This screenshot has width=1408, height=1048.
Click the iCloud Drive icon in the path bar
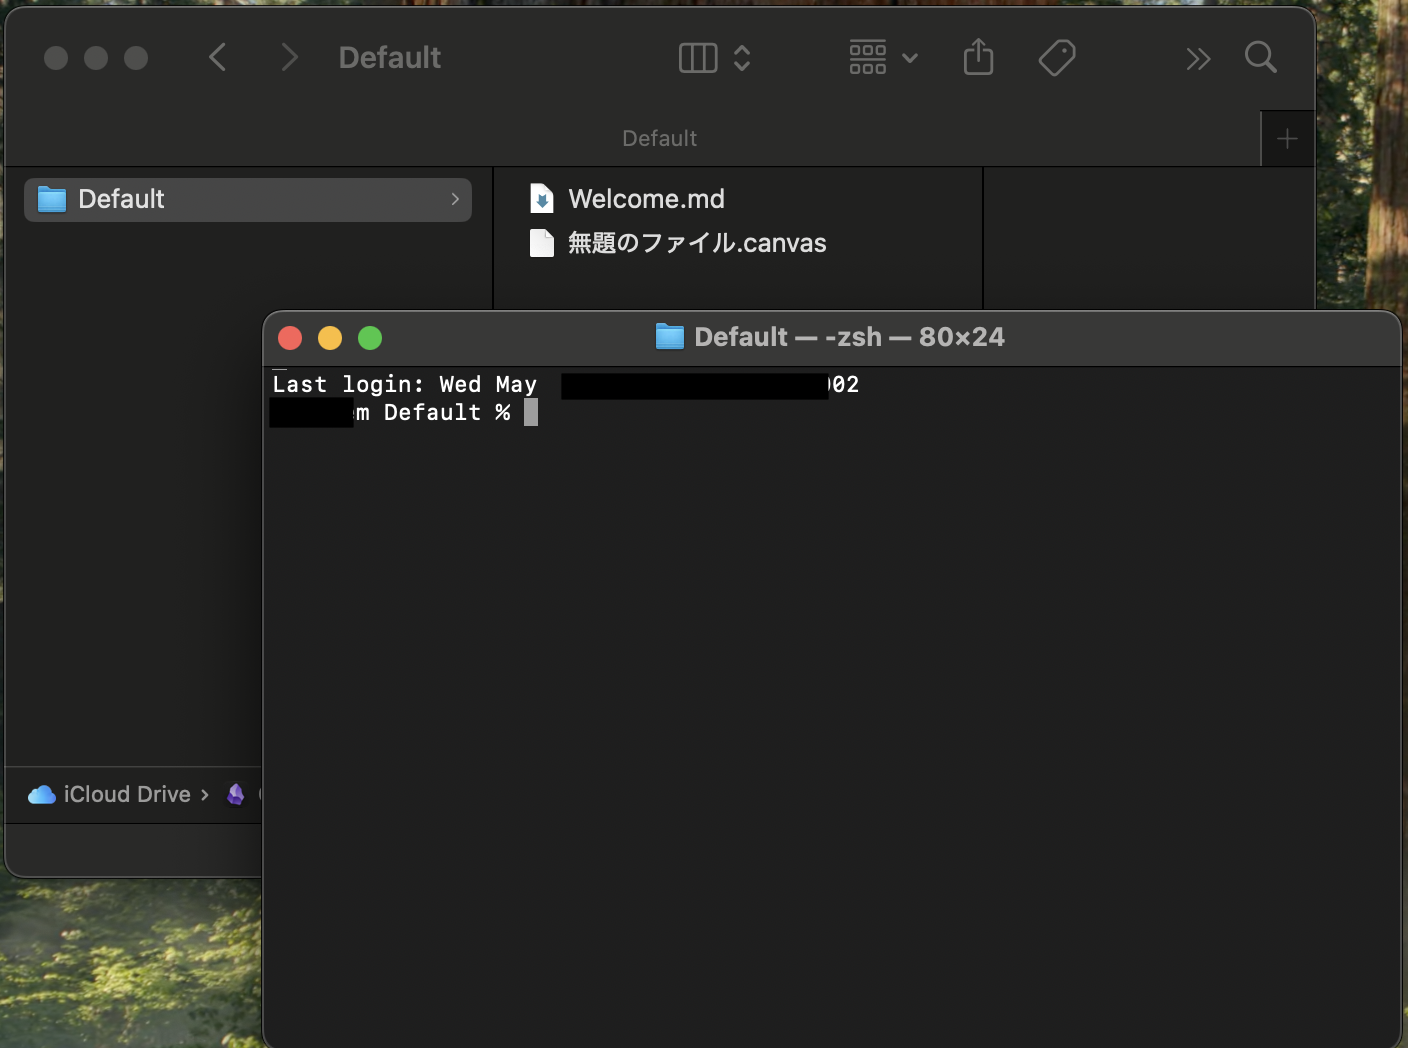point(40,794)
